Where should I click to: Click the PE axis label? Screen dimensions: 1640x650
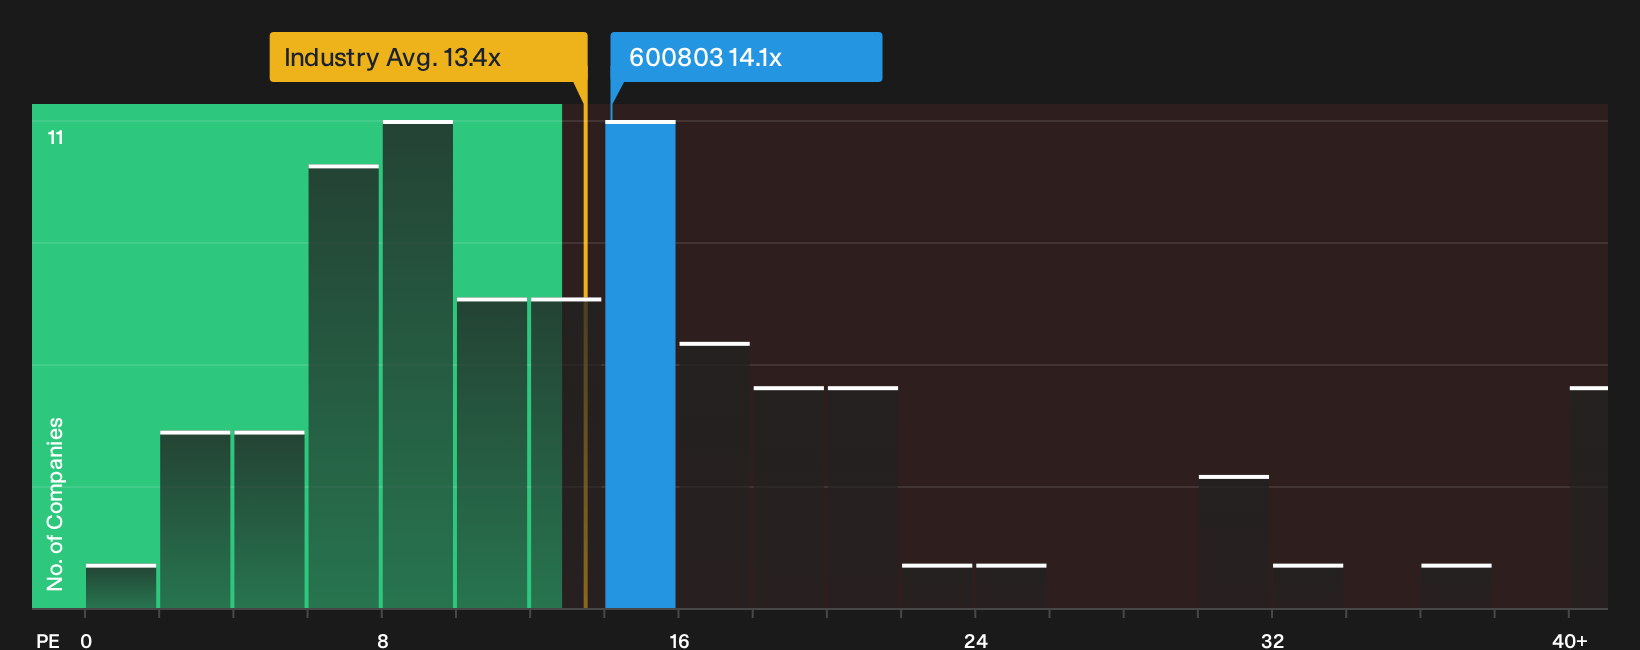[x=48, y=641]
